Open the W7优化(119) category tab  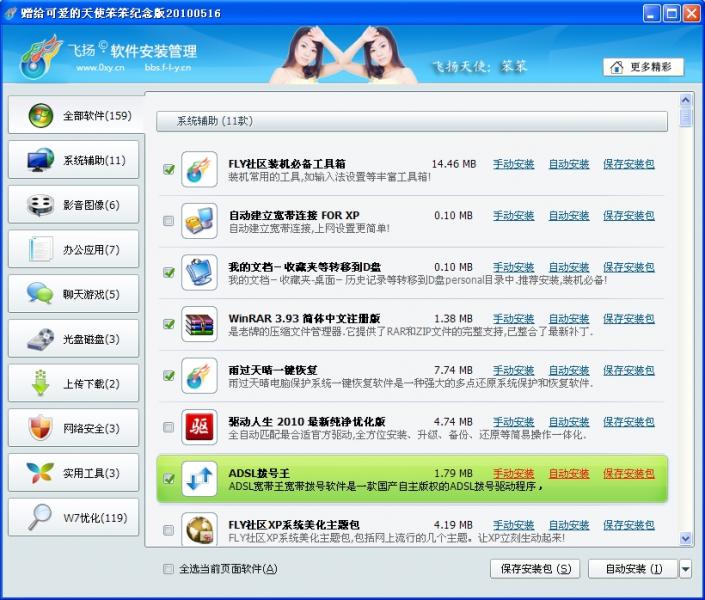tap(74, 517)
